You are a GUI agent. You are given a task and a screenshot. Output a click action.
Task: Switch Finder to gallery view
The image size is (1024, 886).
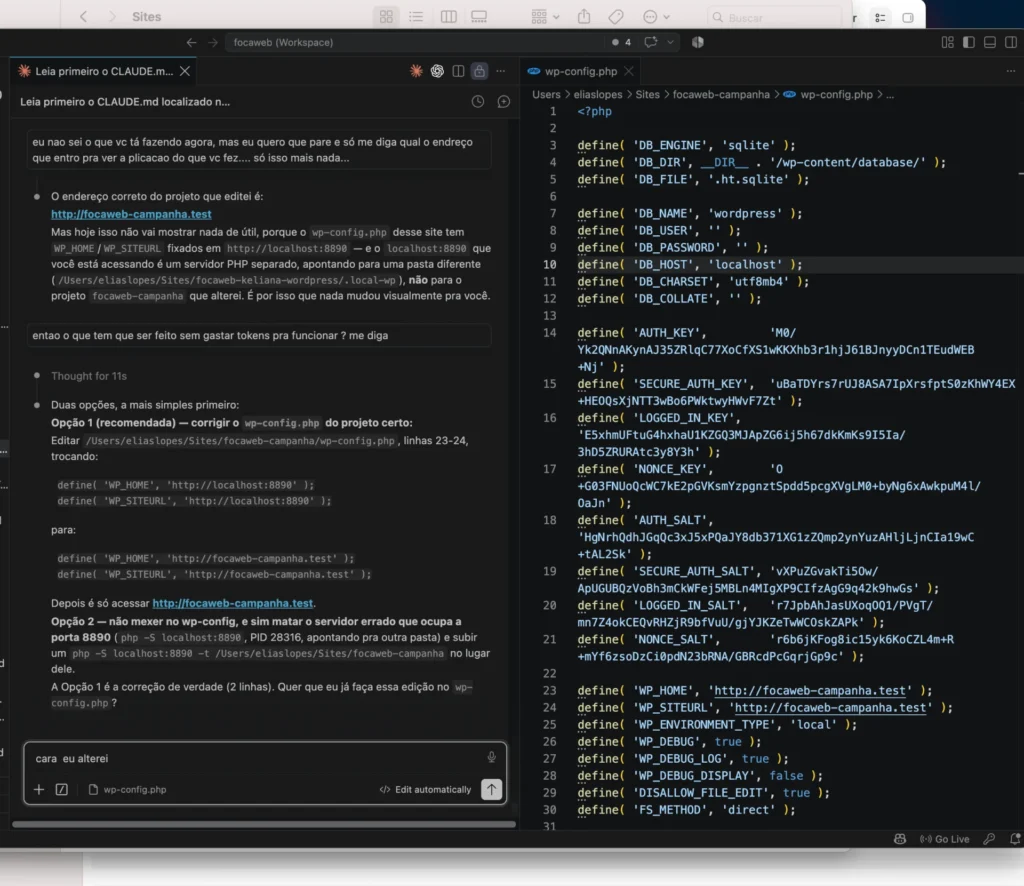pyautogui.click(x=479, y=16)
